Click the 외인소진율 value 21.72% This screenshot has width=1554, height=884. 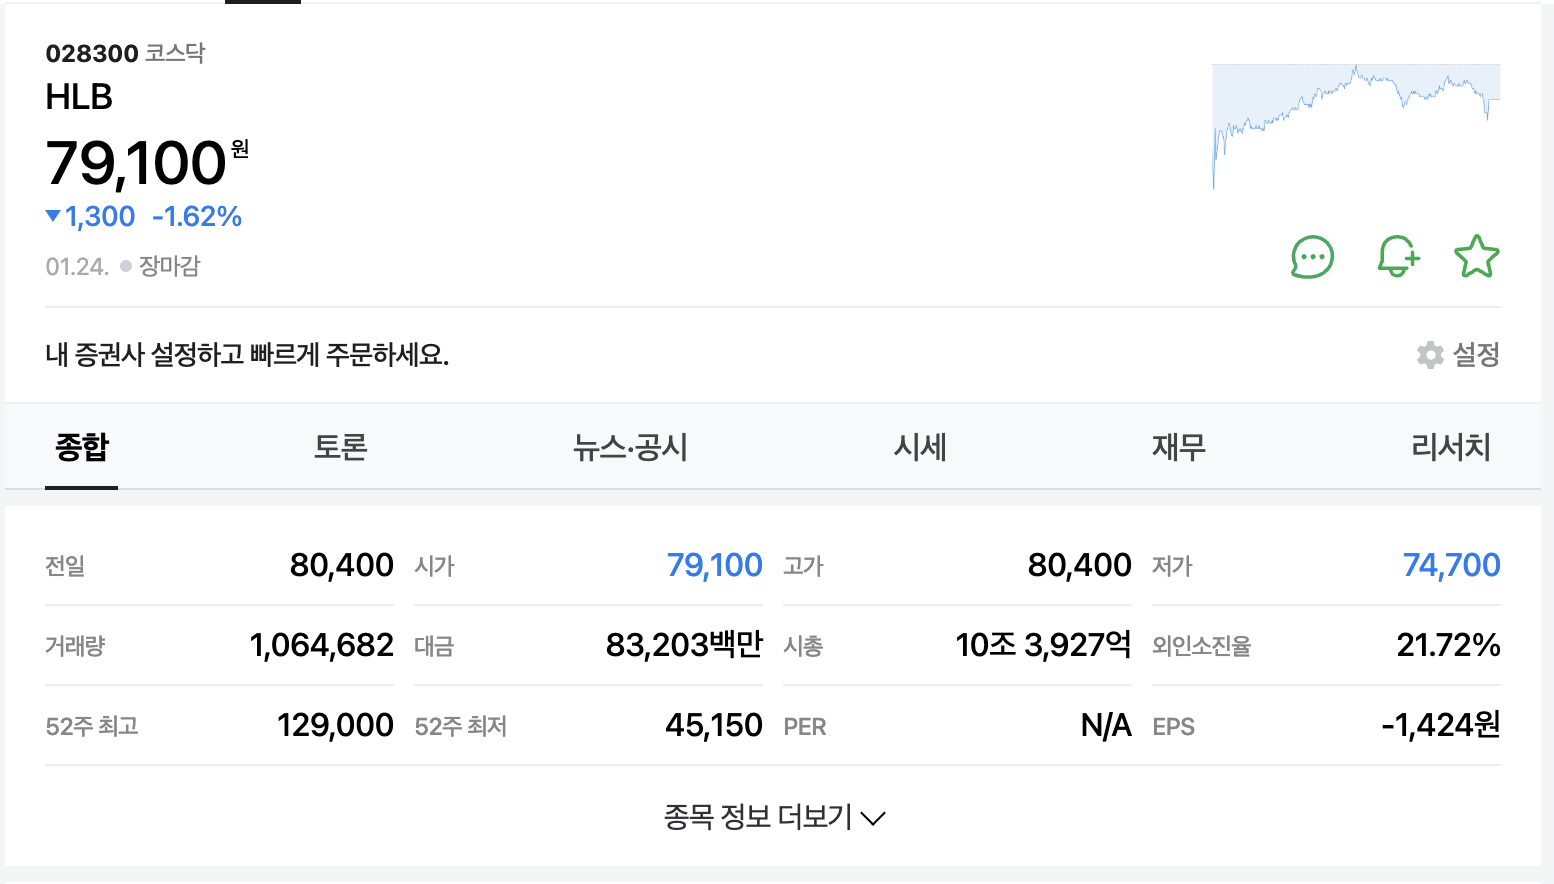click(x=1449, y=645)
